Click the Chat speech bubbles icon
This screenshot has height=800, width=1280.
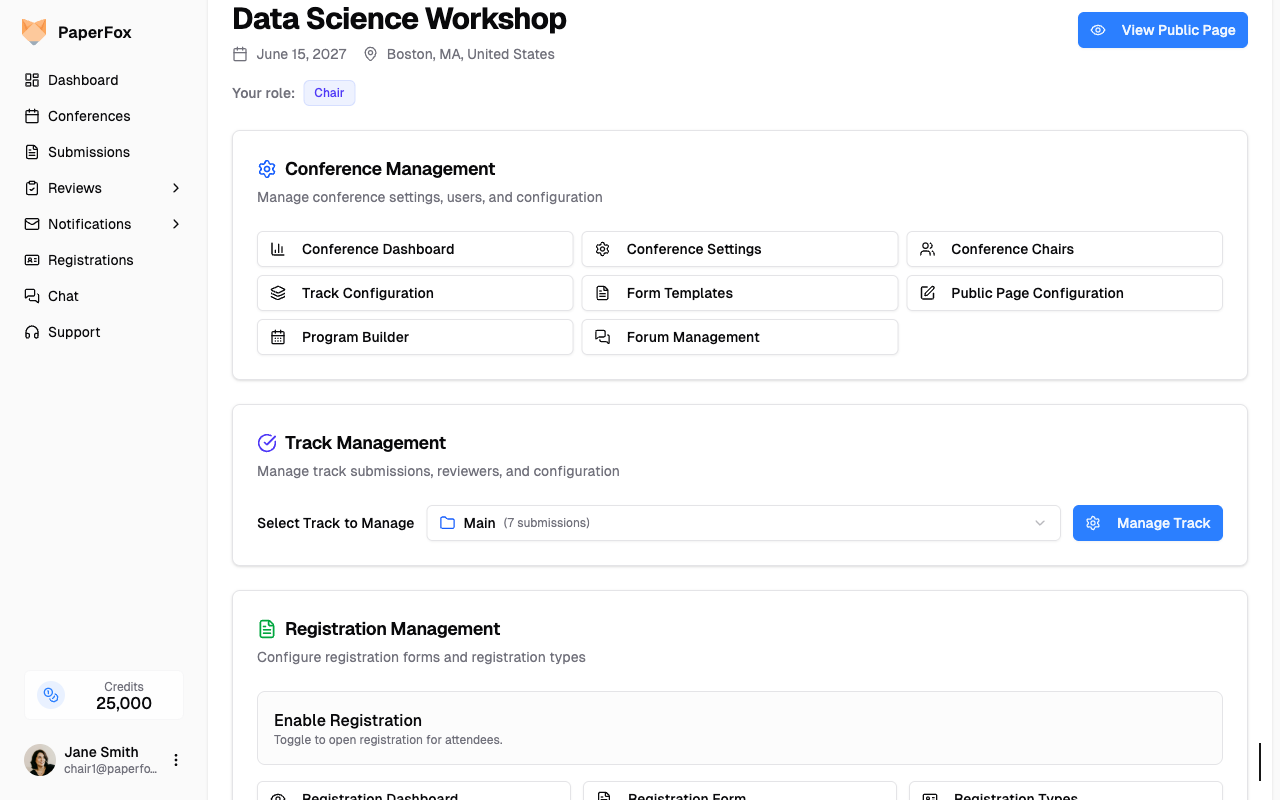[x=32, y=296]
